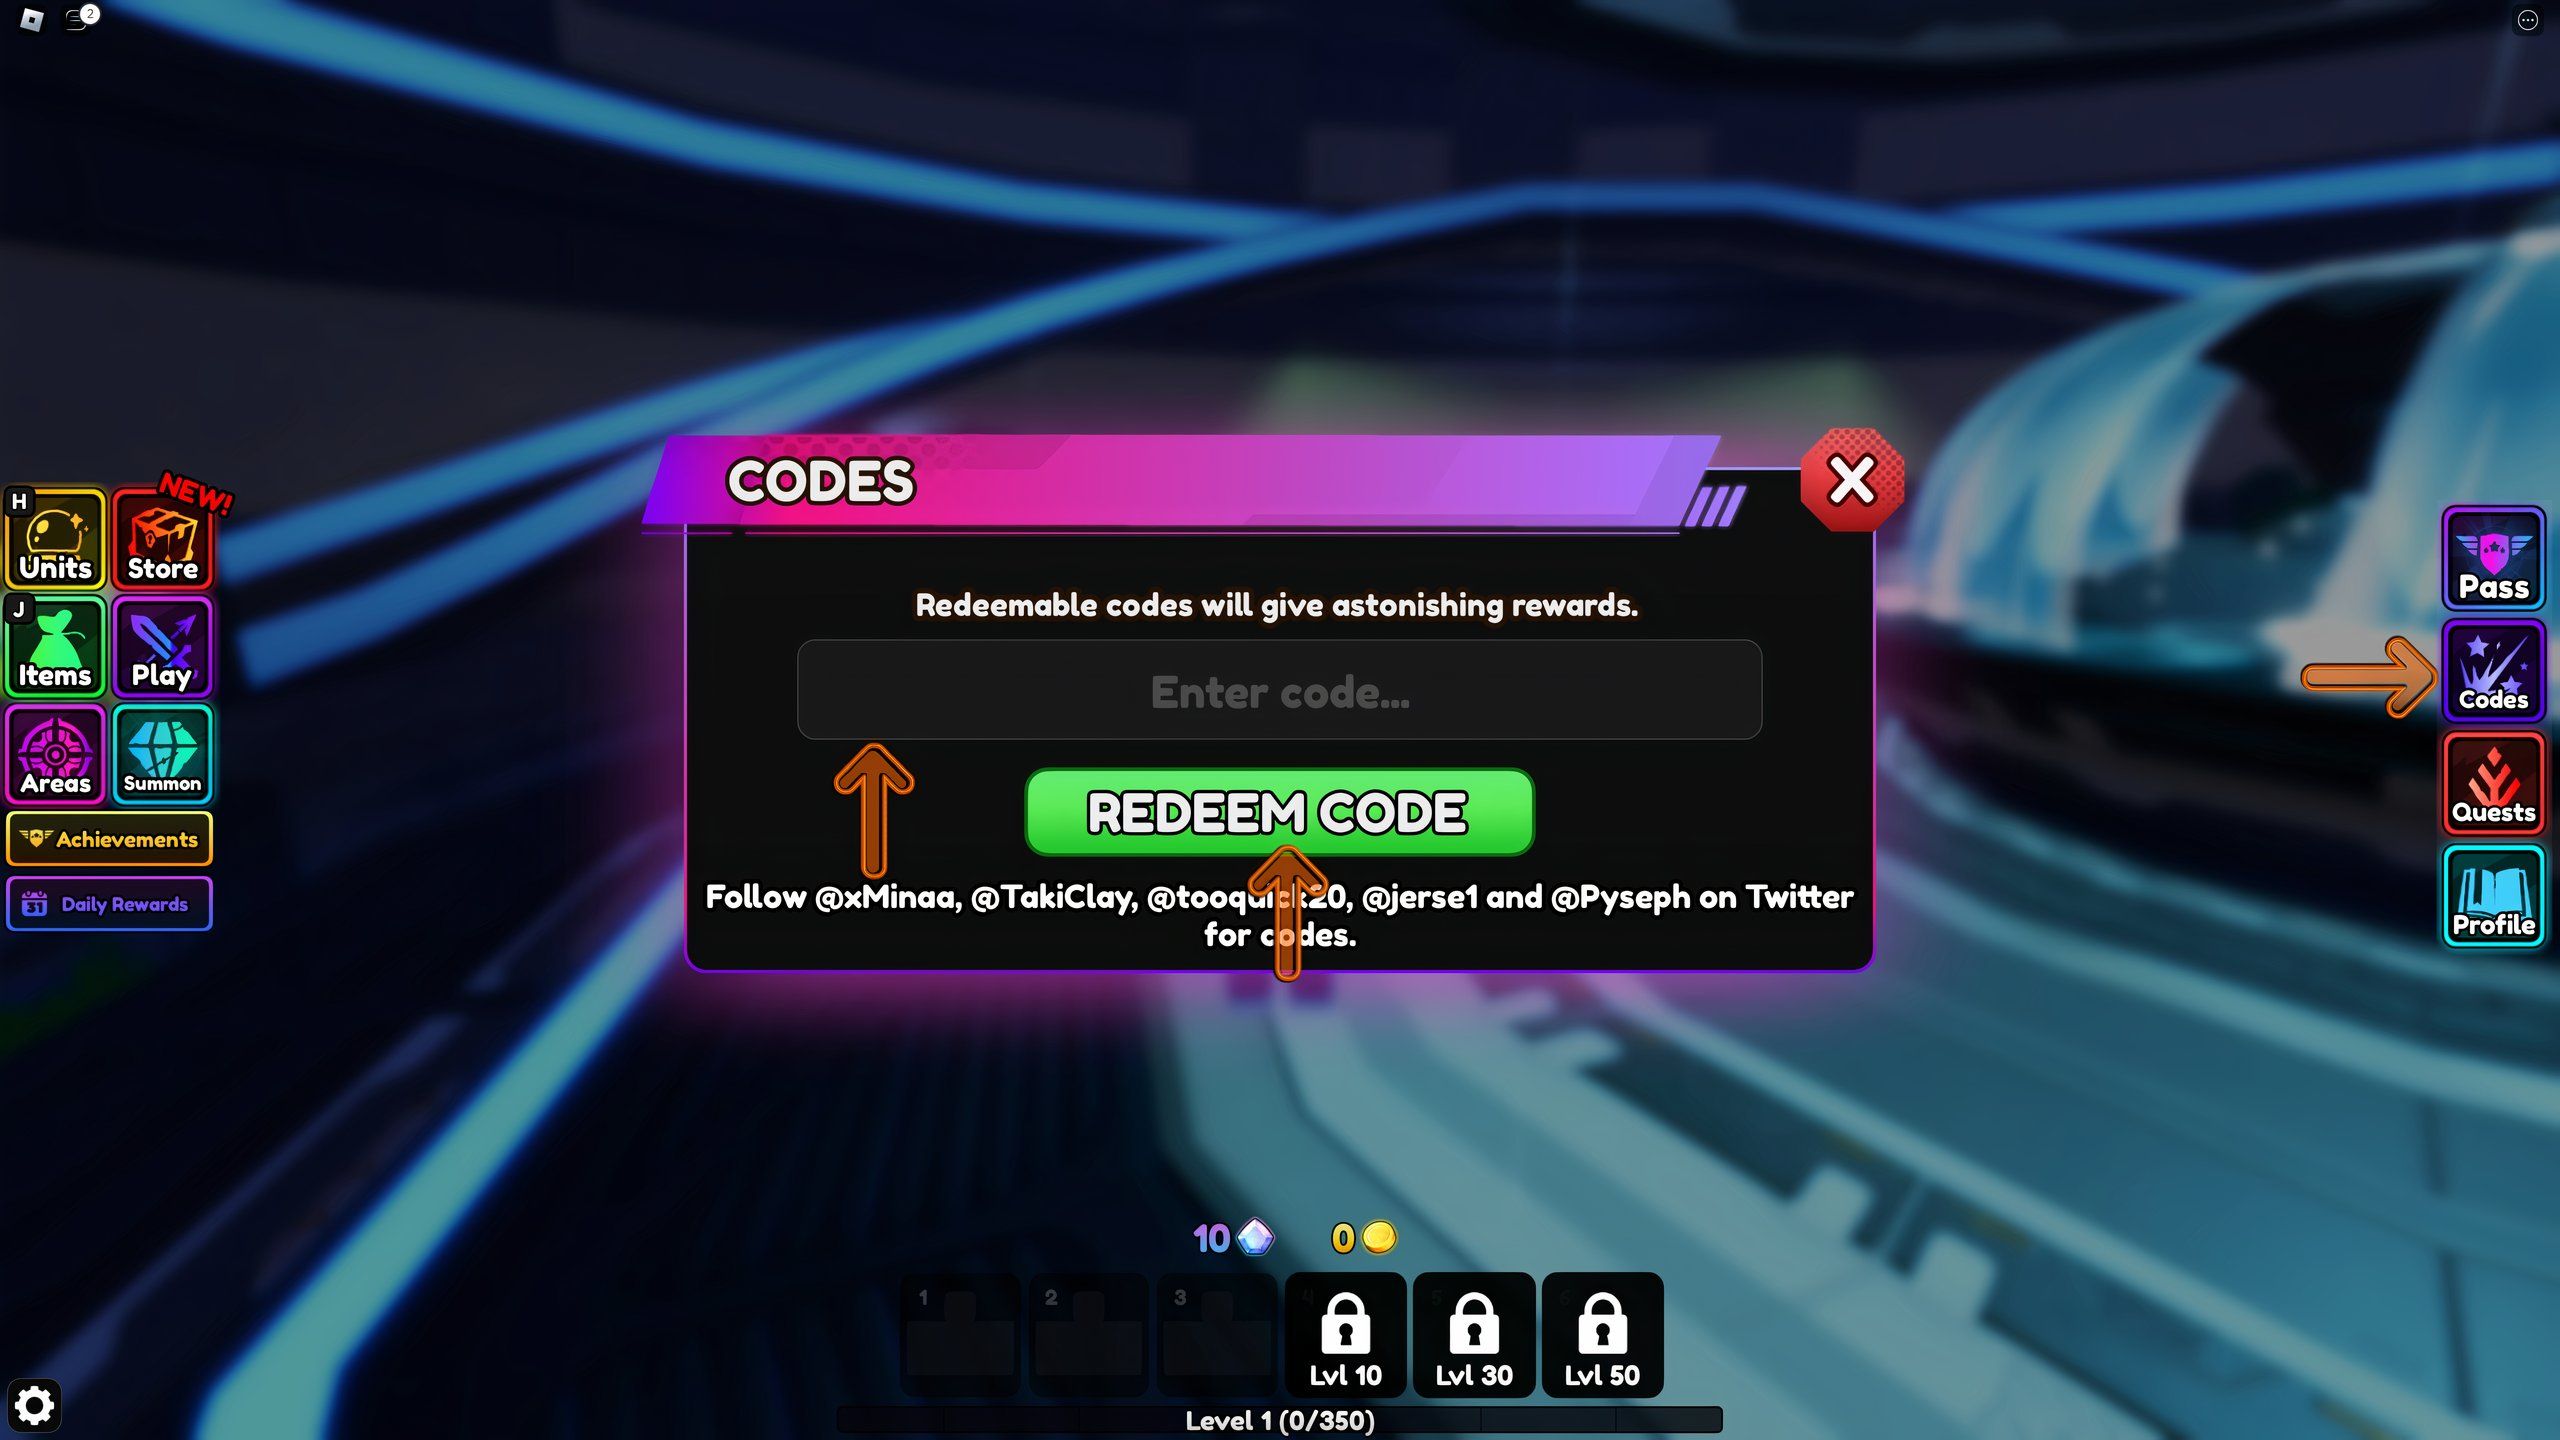View experience progress bar Level 1
The height and width of the screenshot is (1440, 2560).
point(1280,1422)
